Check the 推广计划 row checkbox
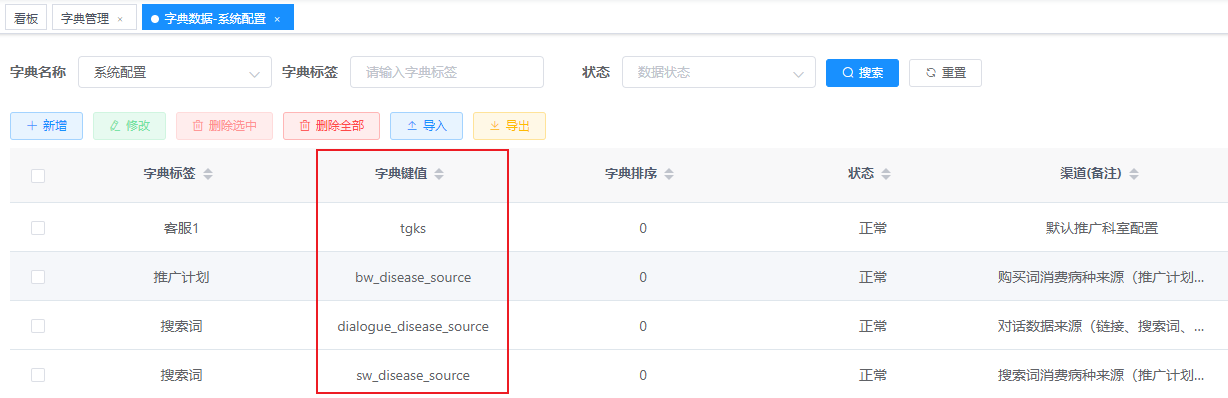This screenshot has width=1228, height=398. 38,277
